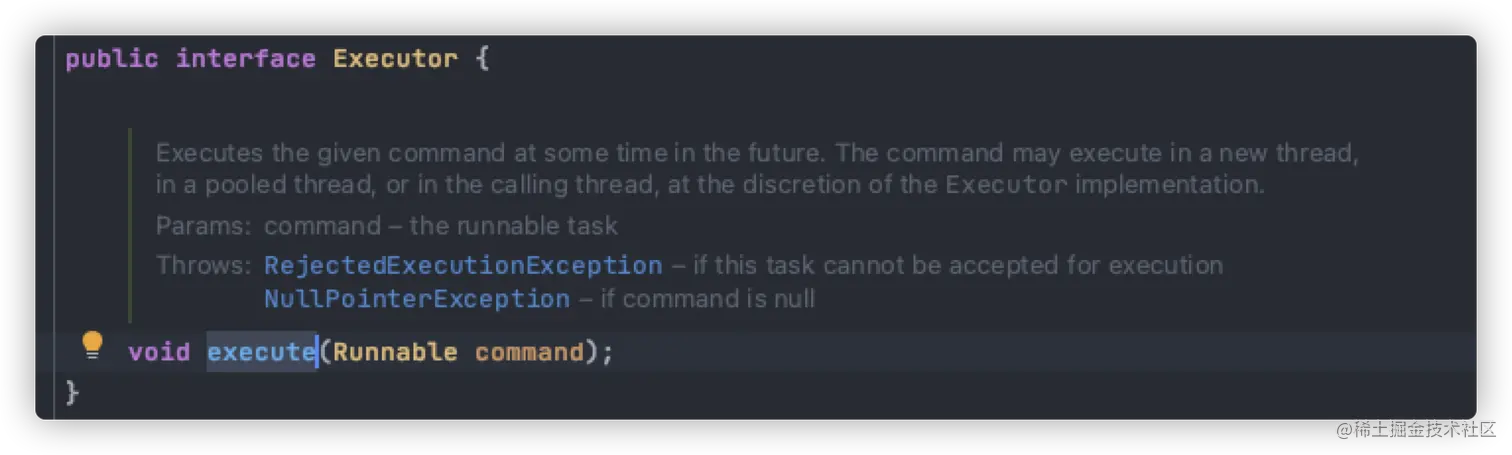Click the Params: label in the documentation
The width and height of the screenshot is (1512, 455).
202,226
